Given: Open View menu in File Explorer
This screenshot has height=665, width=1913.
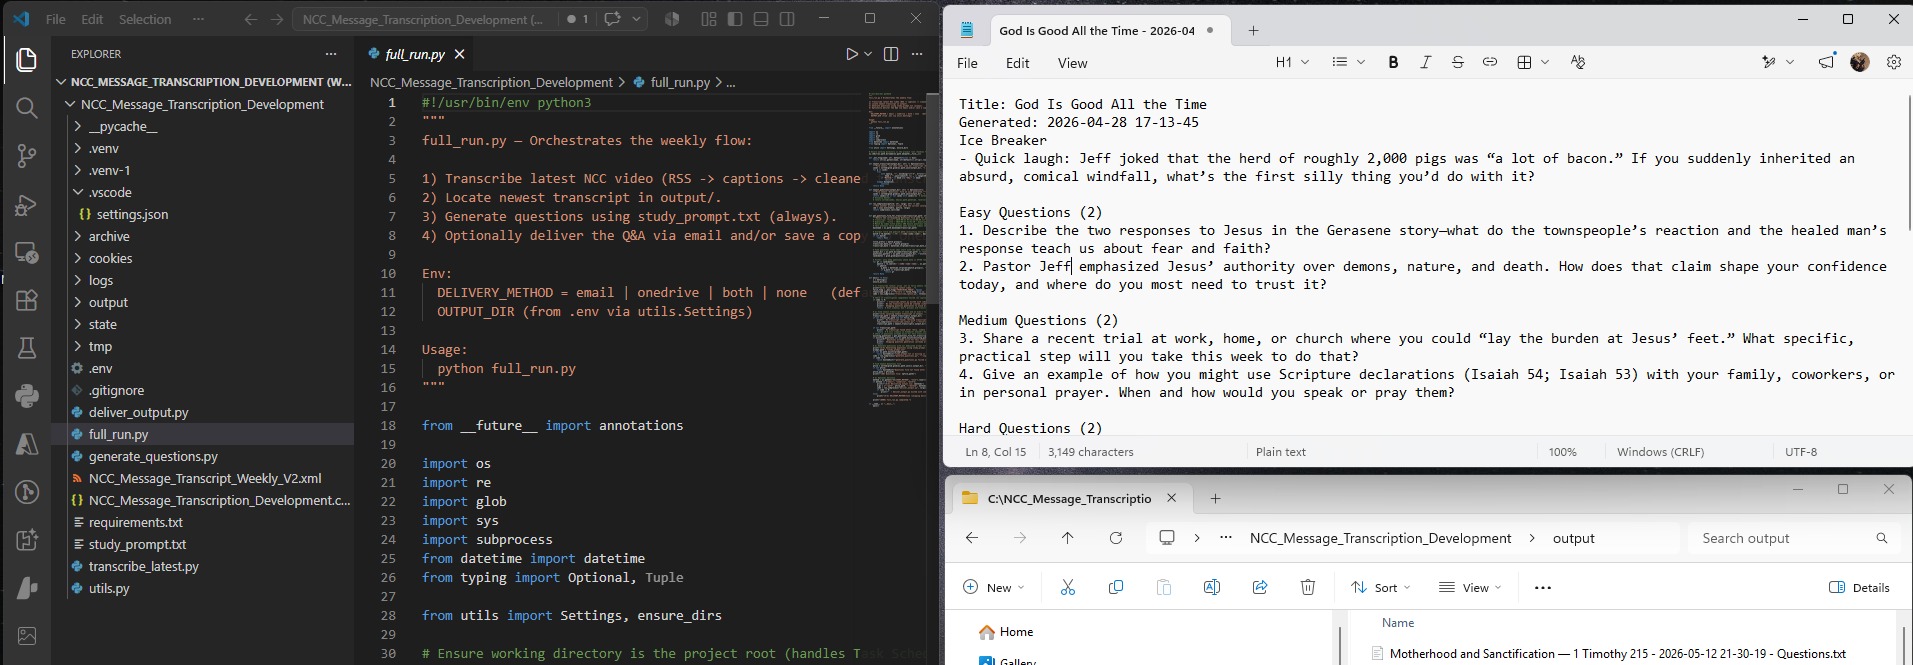Looking at the screenshot, I should point(1470,588).
